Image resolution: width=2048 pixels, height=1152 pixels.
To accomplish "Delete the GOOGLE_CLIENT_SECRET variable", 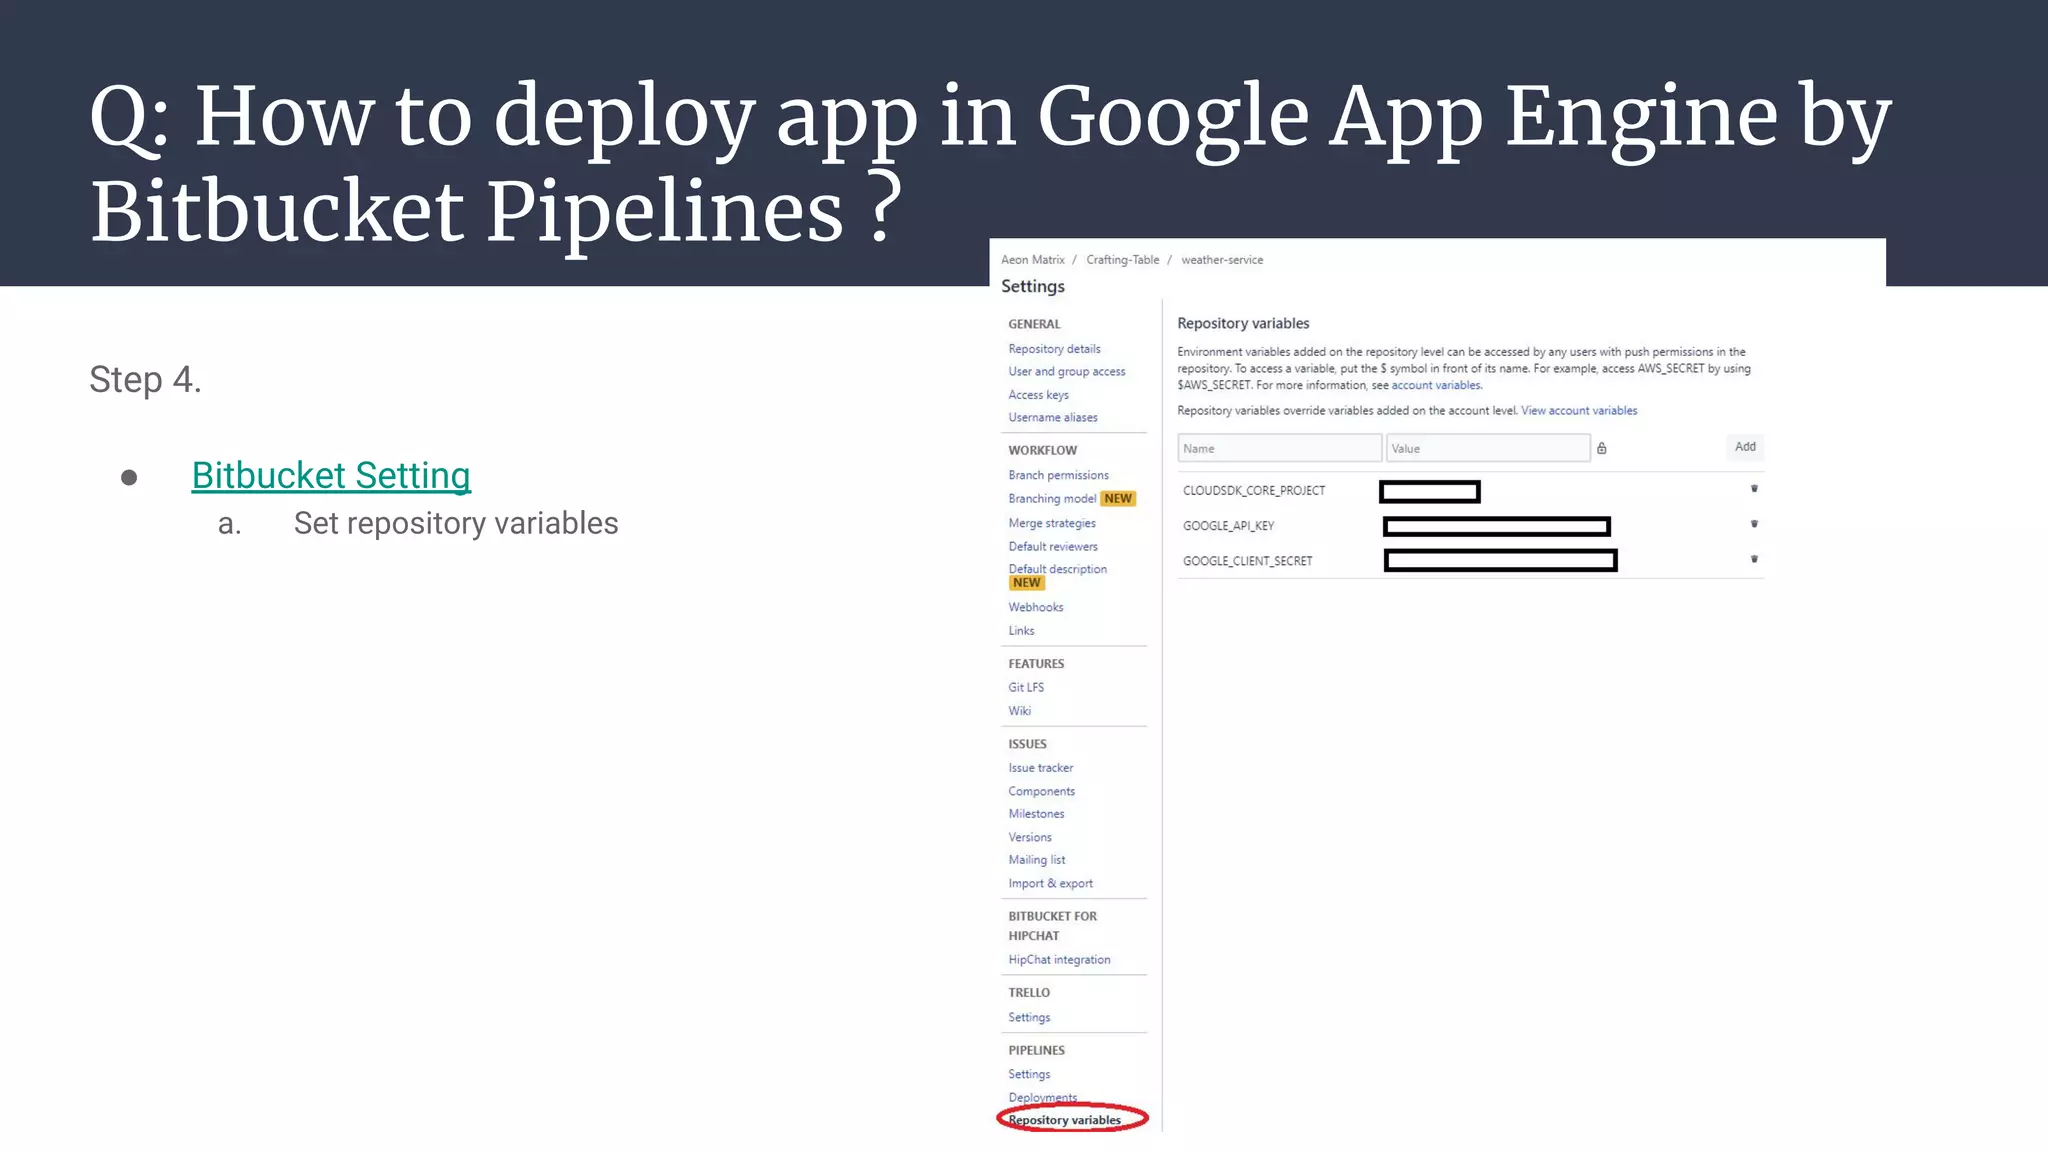I will [1754, 559].
